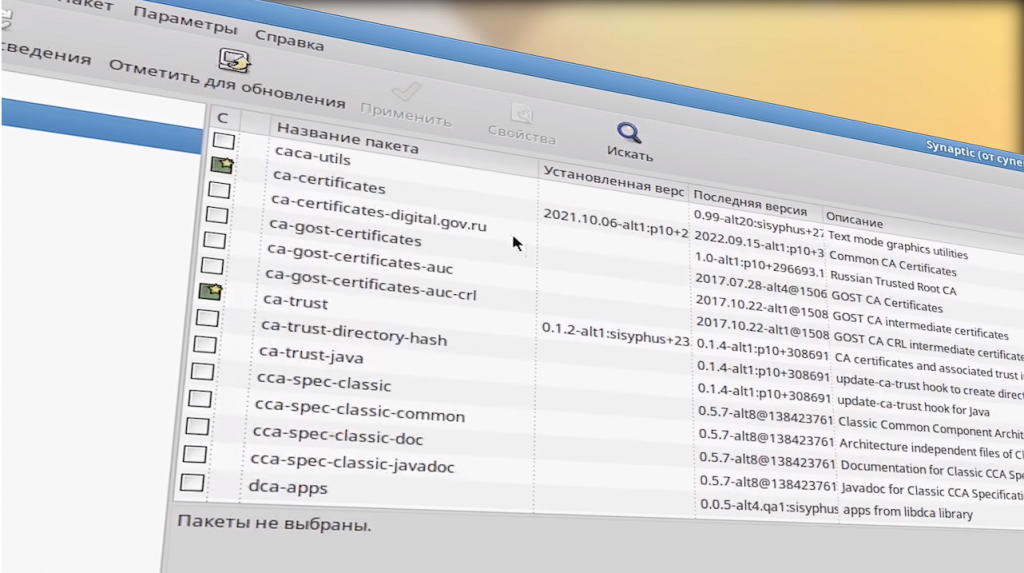Select the cca-spec-classic-doc package name
The image size is (1024, 573).
[x=338, y=436]
